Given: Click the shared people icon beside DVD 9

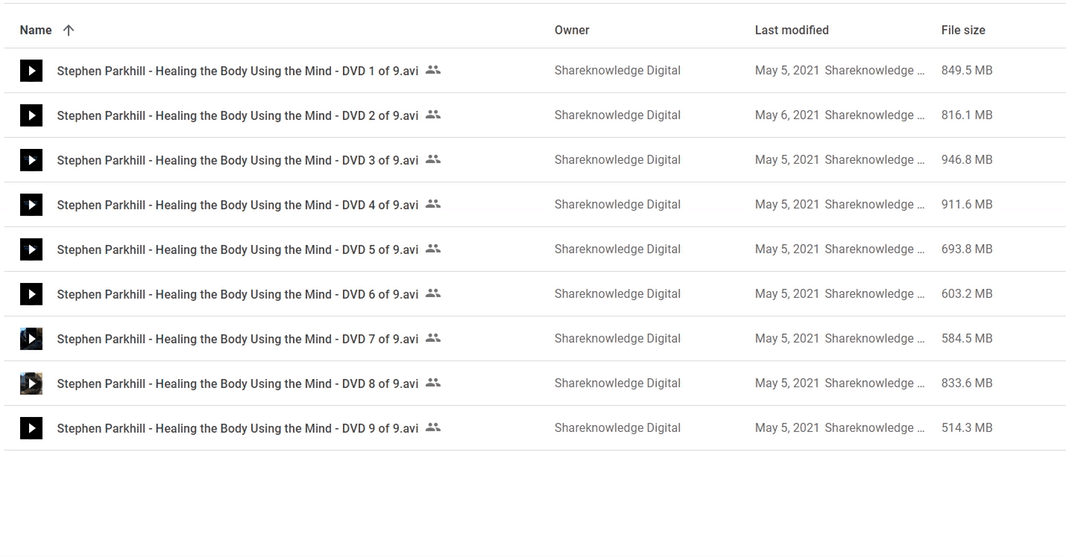Looking at the screenshot, I should pos(433,428).
